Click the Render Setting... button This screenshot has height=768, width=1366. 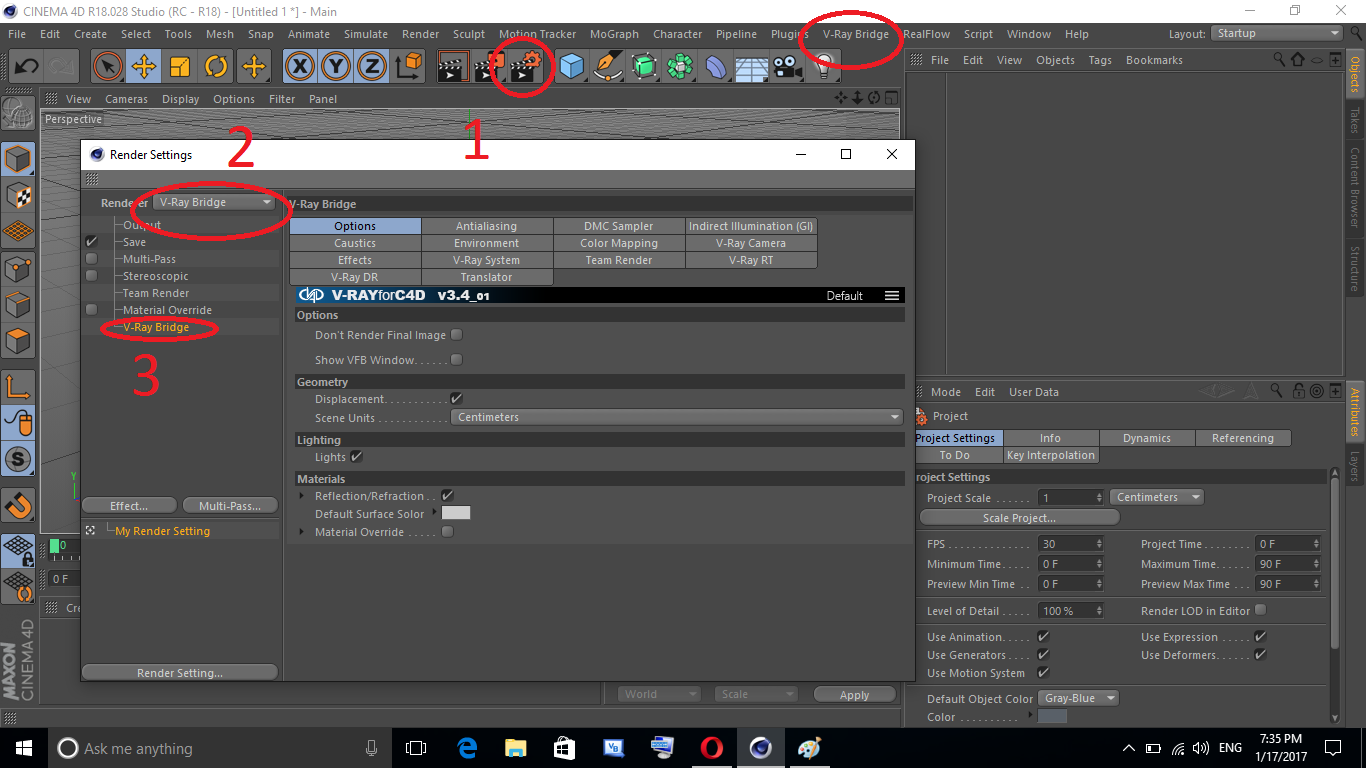click(180, 673)
